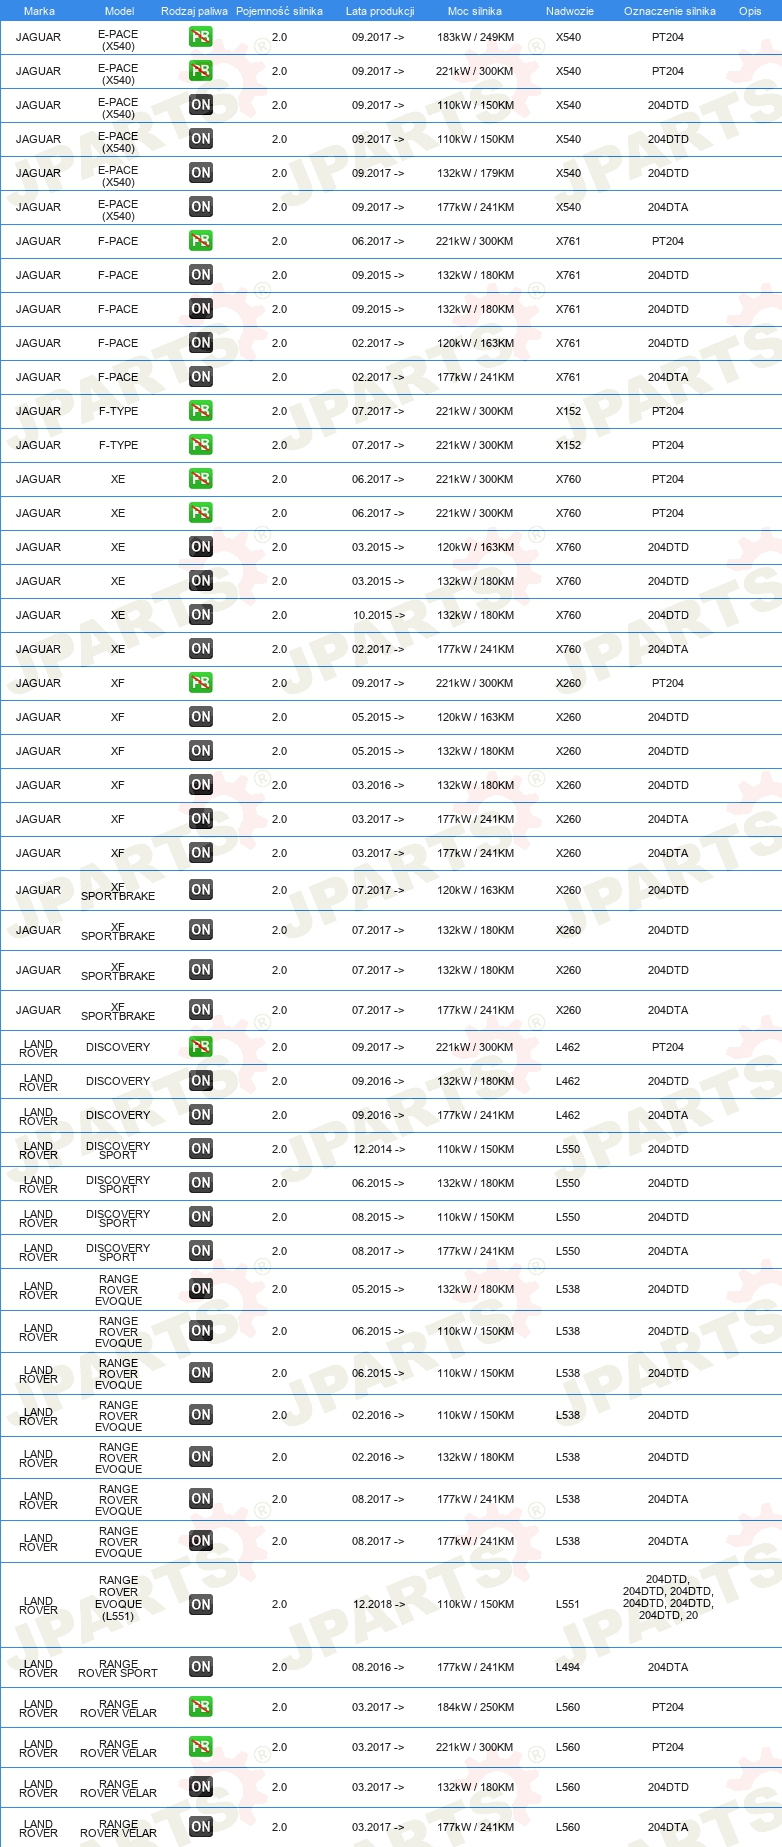Select the '184kW / 250KM' power cell
The image size is (782, 1847).
[475, 1707]
